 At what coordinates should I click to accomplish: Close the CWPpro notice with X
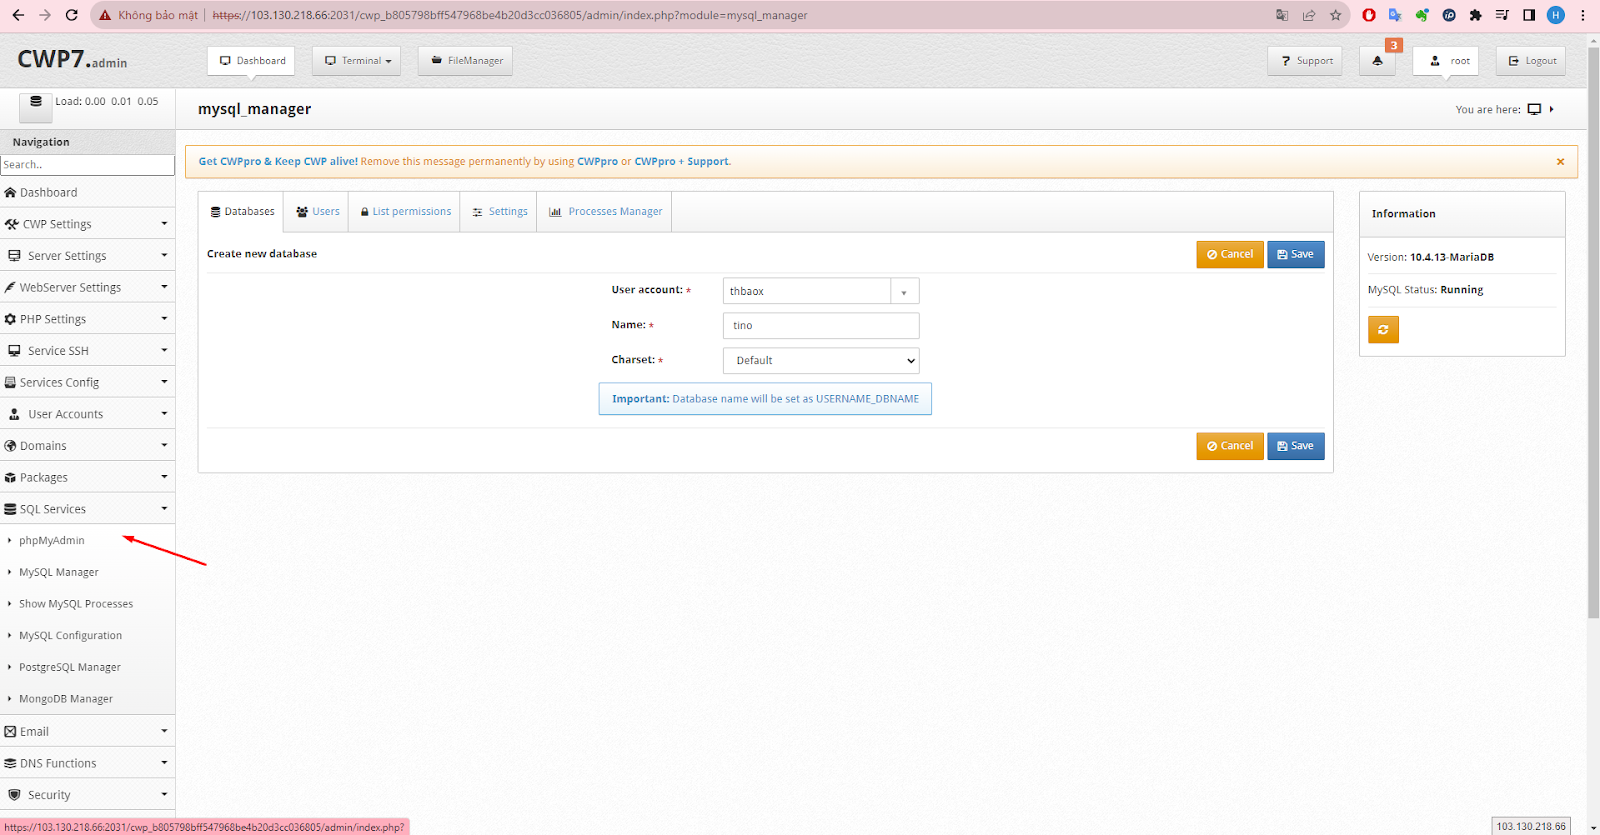coord(1560,162)
